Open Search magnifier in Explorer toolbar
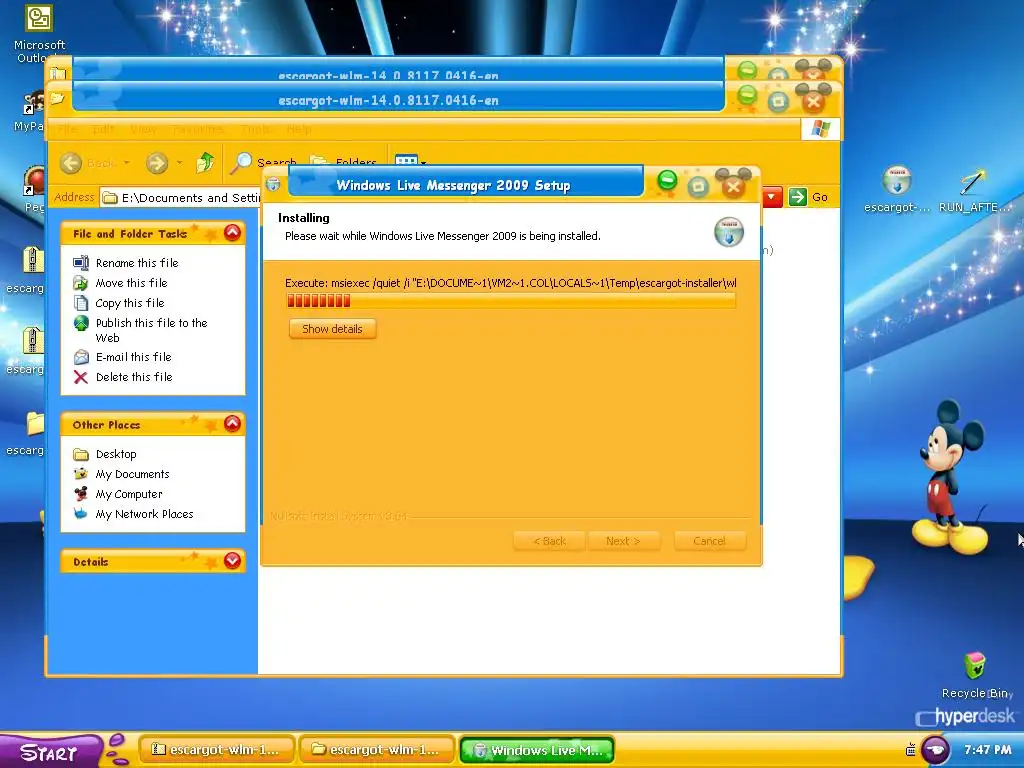1024x768 pixels. point(241,162)
